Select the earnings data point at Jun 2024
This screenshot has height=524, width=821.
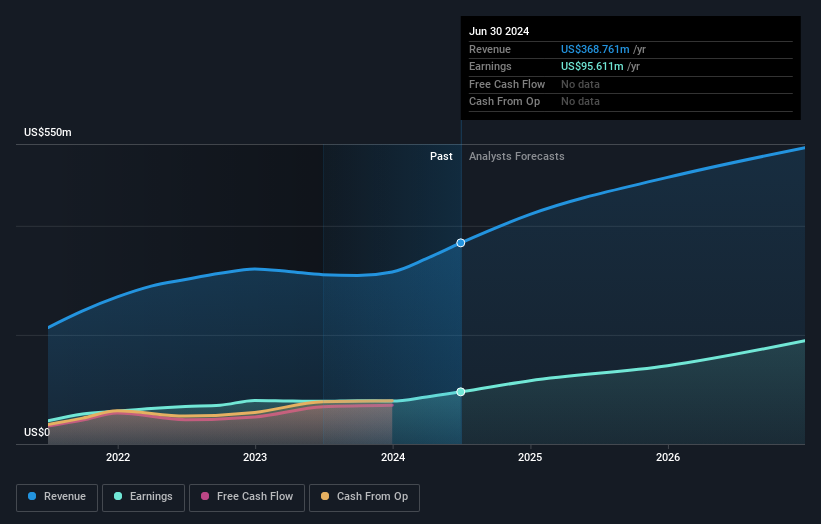tap(461, 392)
